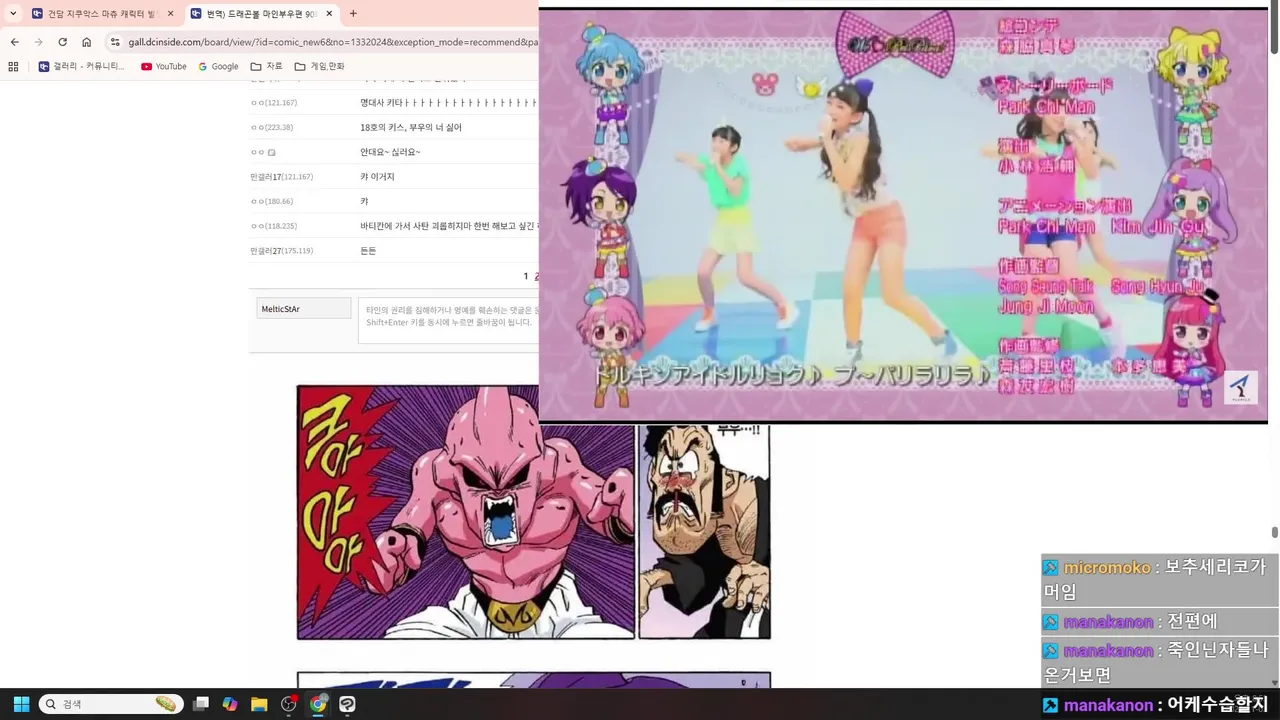Open File Explorer from taskbar
The width and height of the screenshot is (1280, 720).
259,704
